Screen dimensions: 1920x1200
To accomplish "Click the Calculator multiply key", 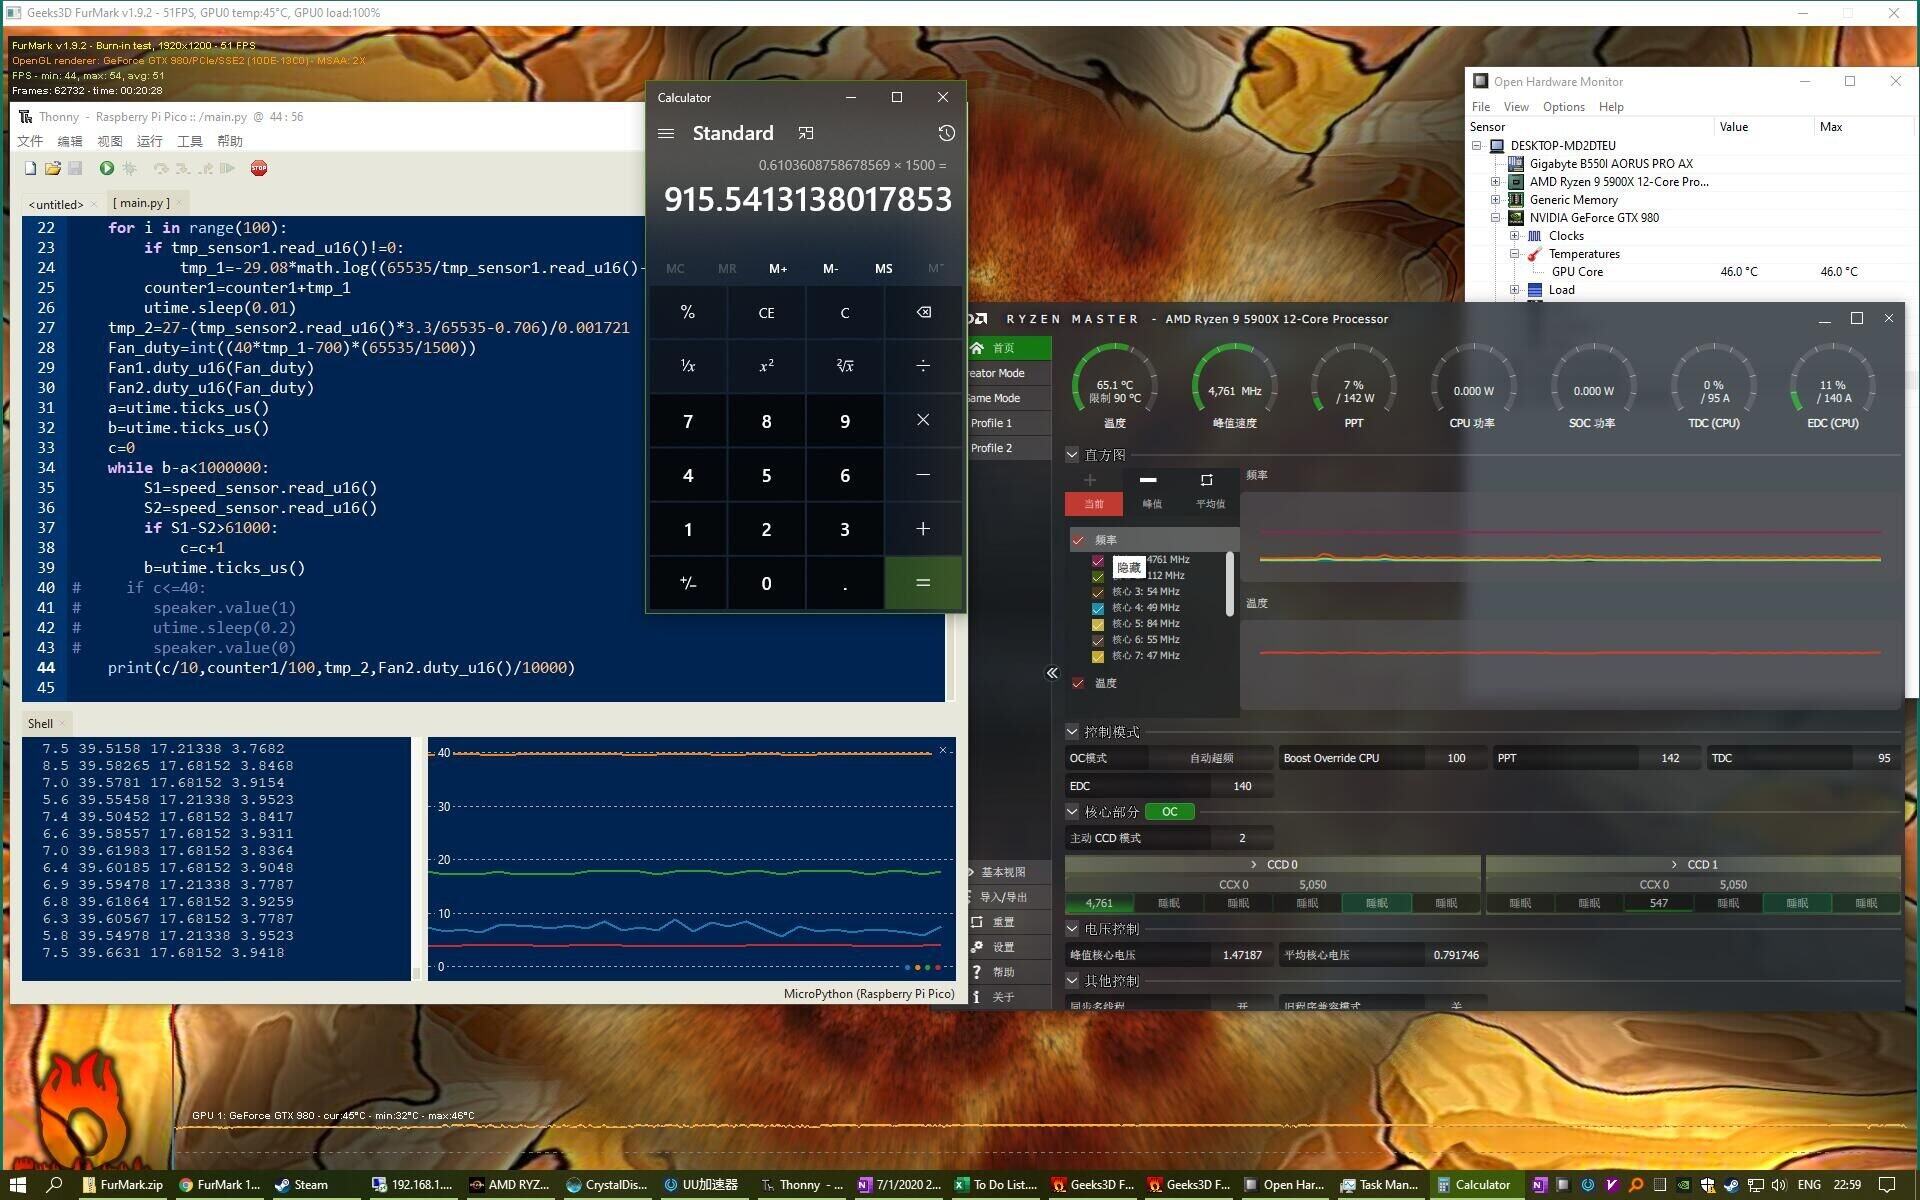I will [923, 420].
